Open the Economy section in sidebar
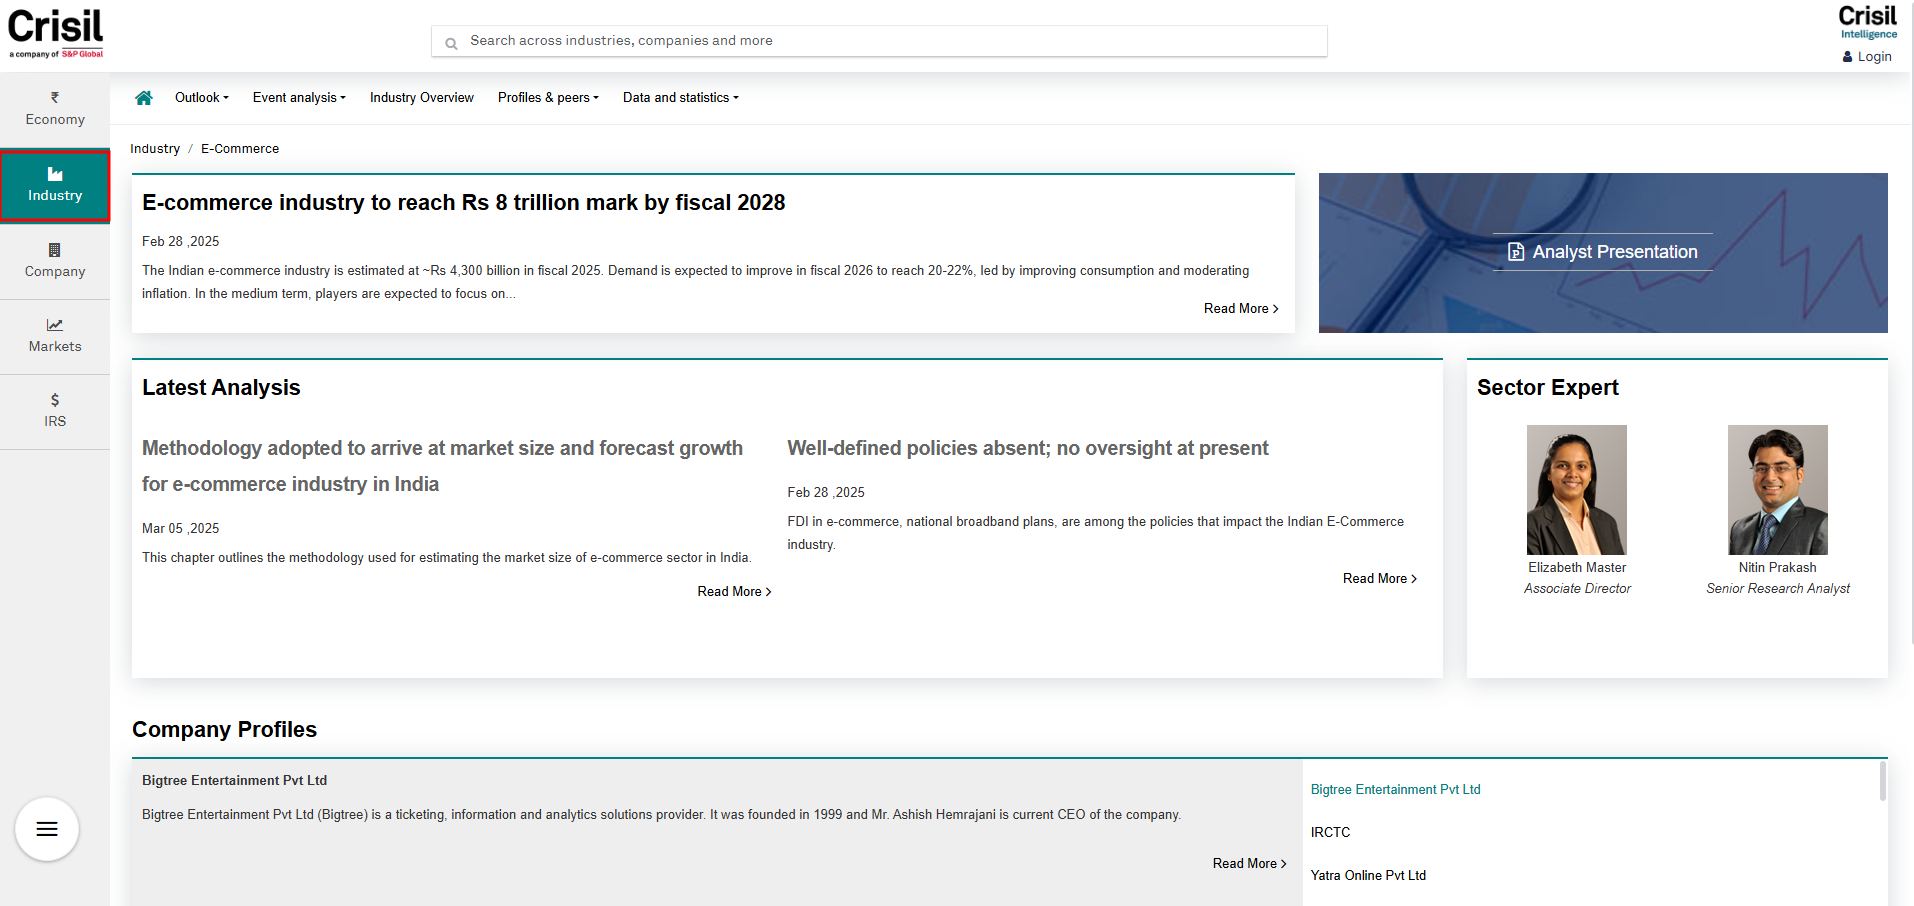Viewport: 1914px width, 906px height. pos(55,109)
